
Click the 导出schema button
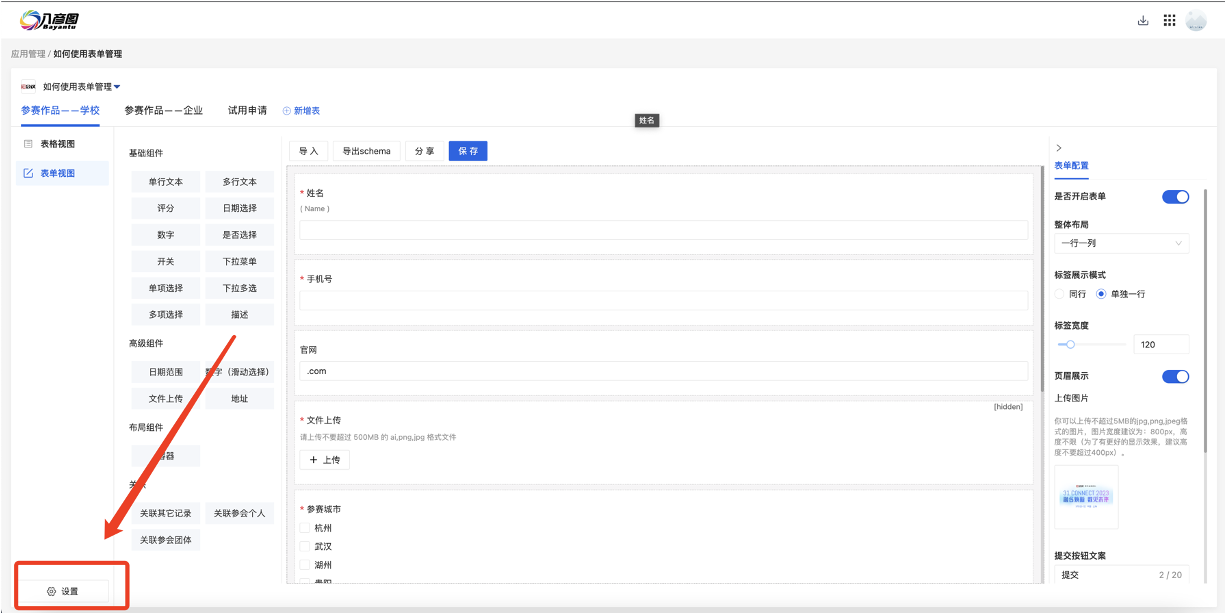(366, 151)
